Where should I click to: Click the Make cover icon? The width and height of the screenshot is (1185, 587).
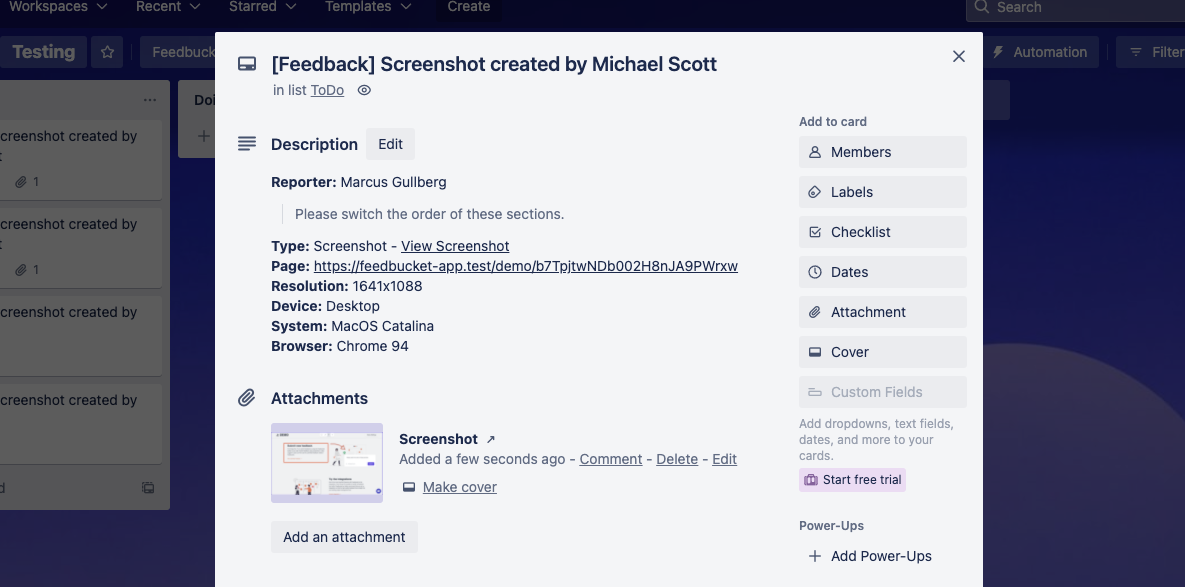(x=409, y=487)
